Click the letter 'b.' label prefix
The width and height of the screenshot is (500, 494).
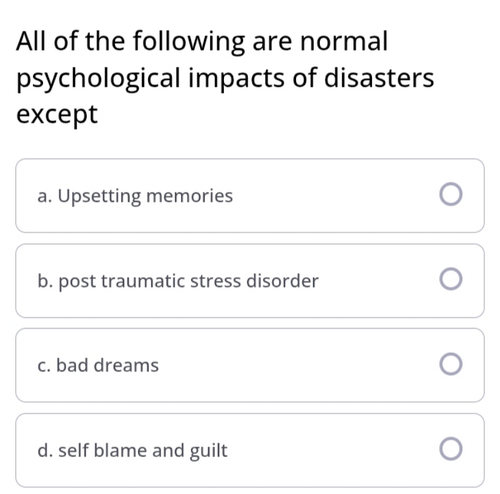click(x=45, y=281)
